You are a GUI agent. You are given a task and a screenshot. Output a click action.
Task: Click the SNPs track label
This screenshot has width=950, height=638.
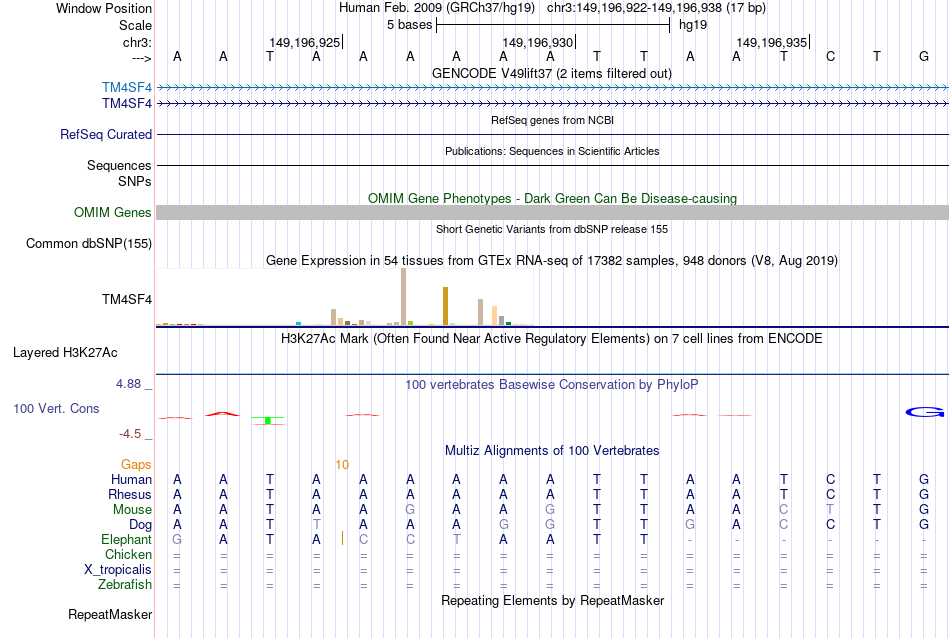pos(135,181)
